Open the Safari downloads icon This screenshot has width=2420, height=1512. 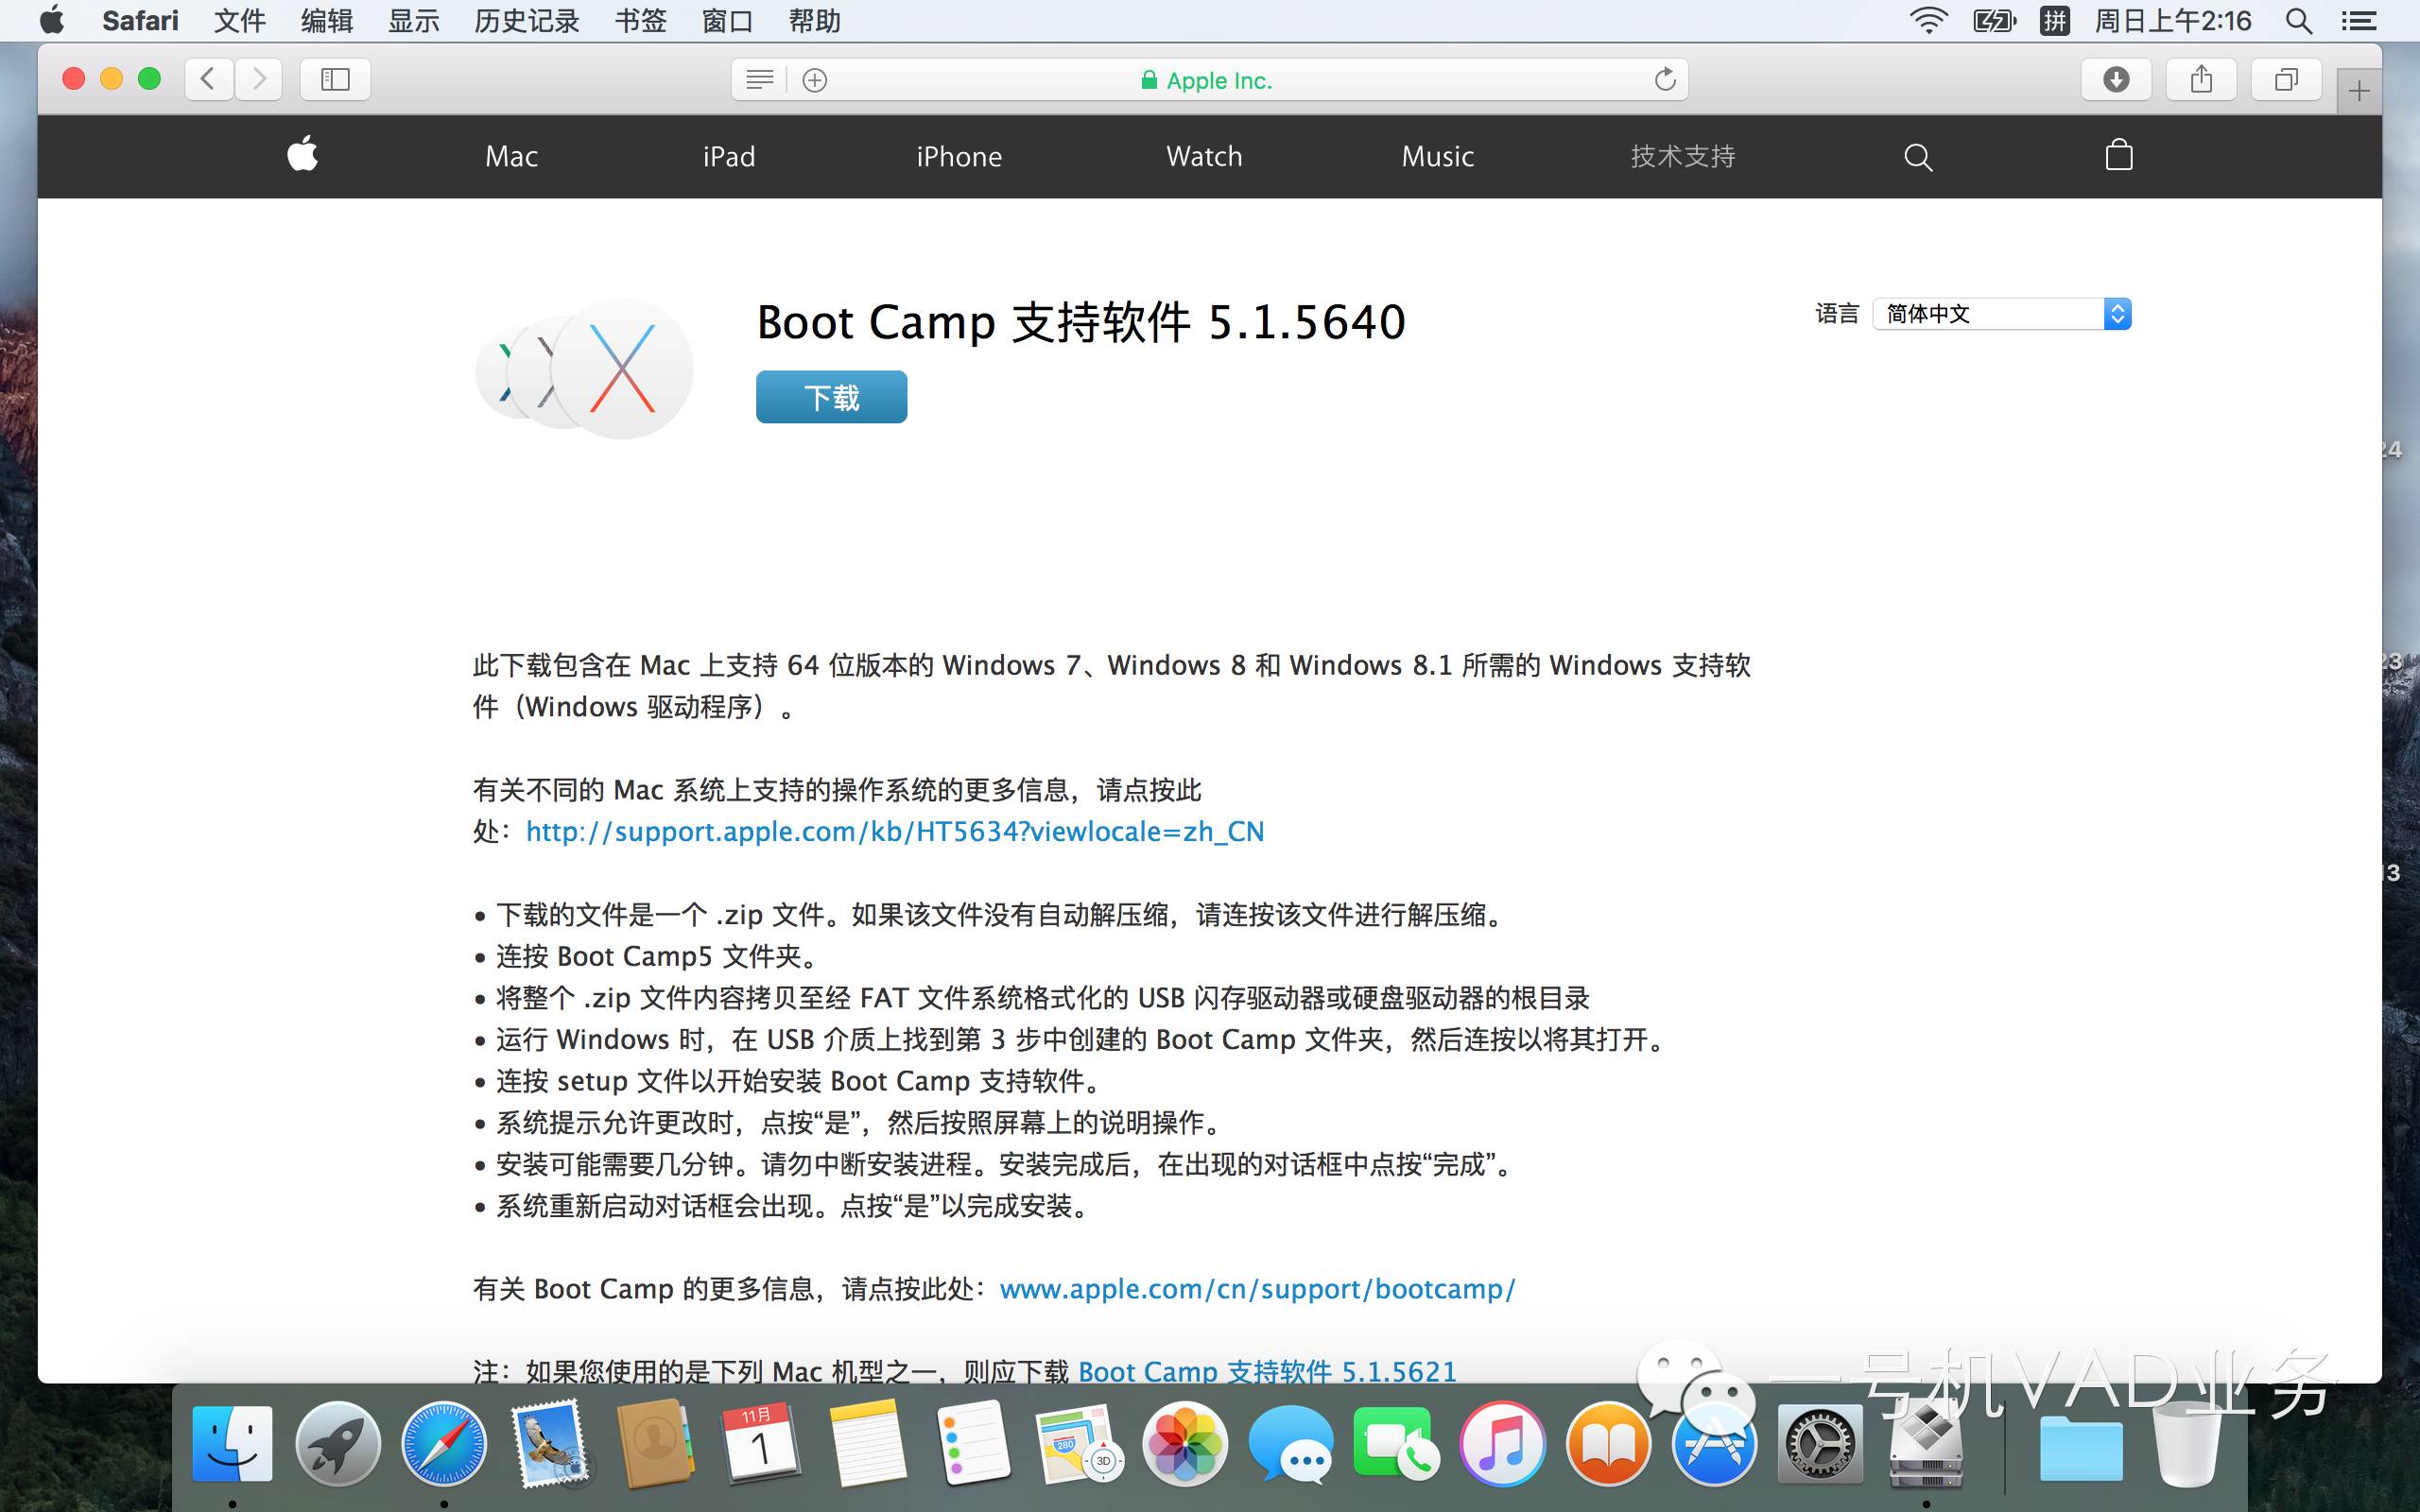[2115, 79]
